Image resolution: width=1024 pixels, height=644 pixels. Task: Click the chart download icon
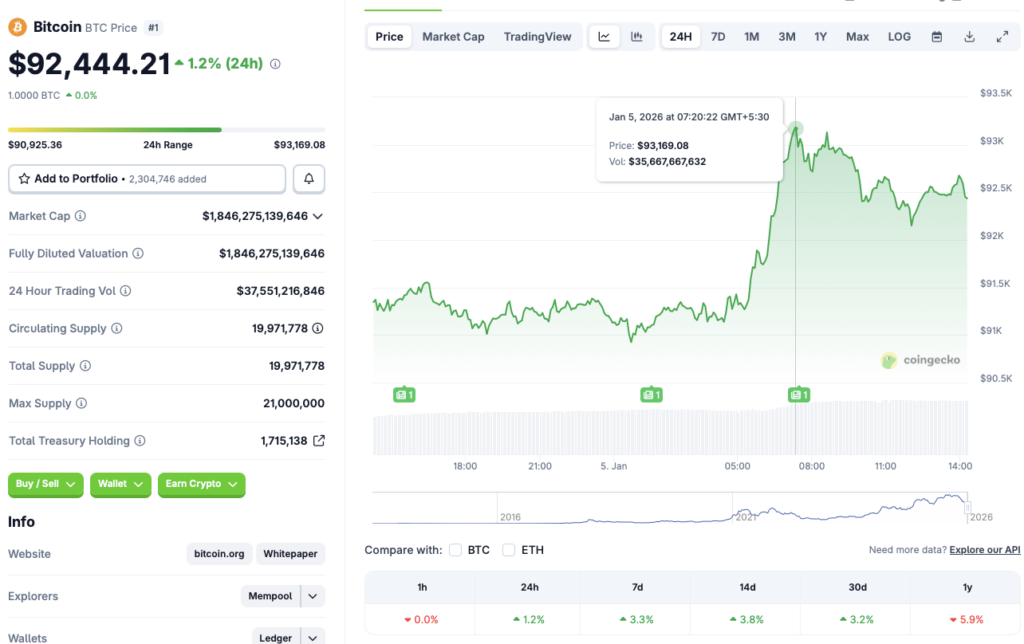point(968,36)
